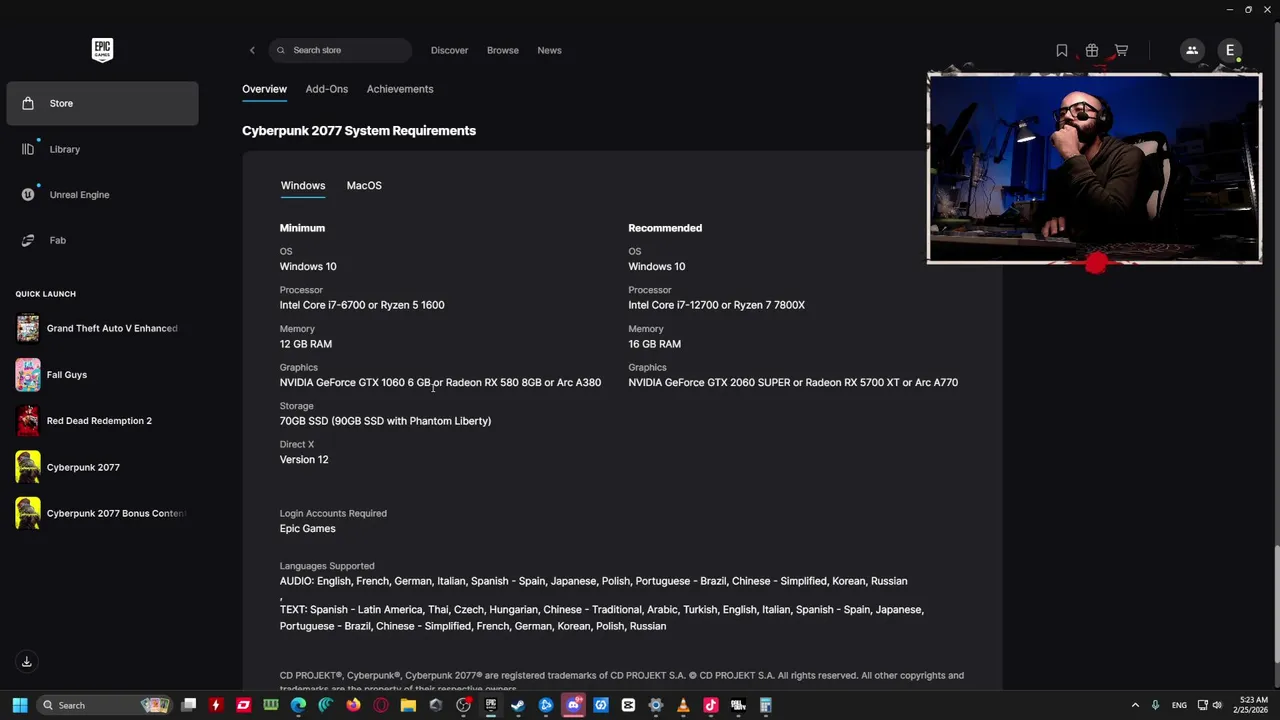Open Steam from taskbar
The height and width of the screenshot is (720, 1280).
tap(518, 705)
